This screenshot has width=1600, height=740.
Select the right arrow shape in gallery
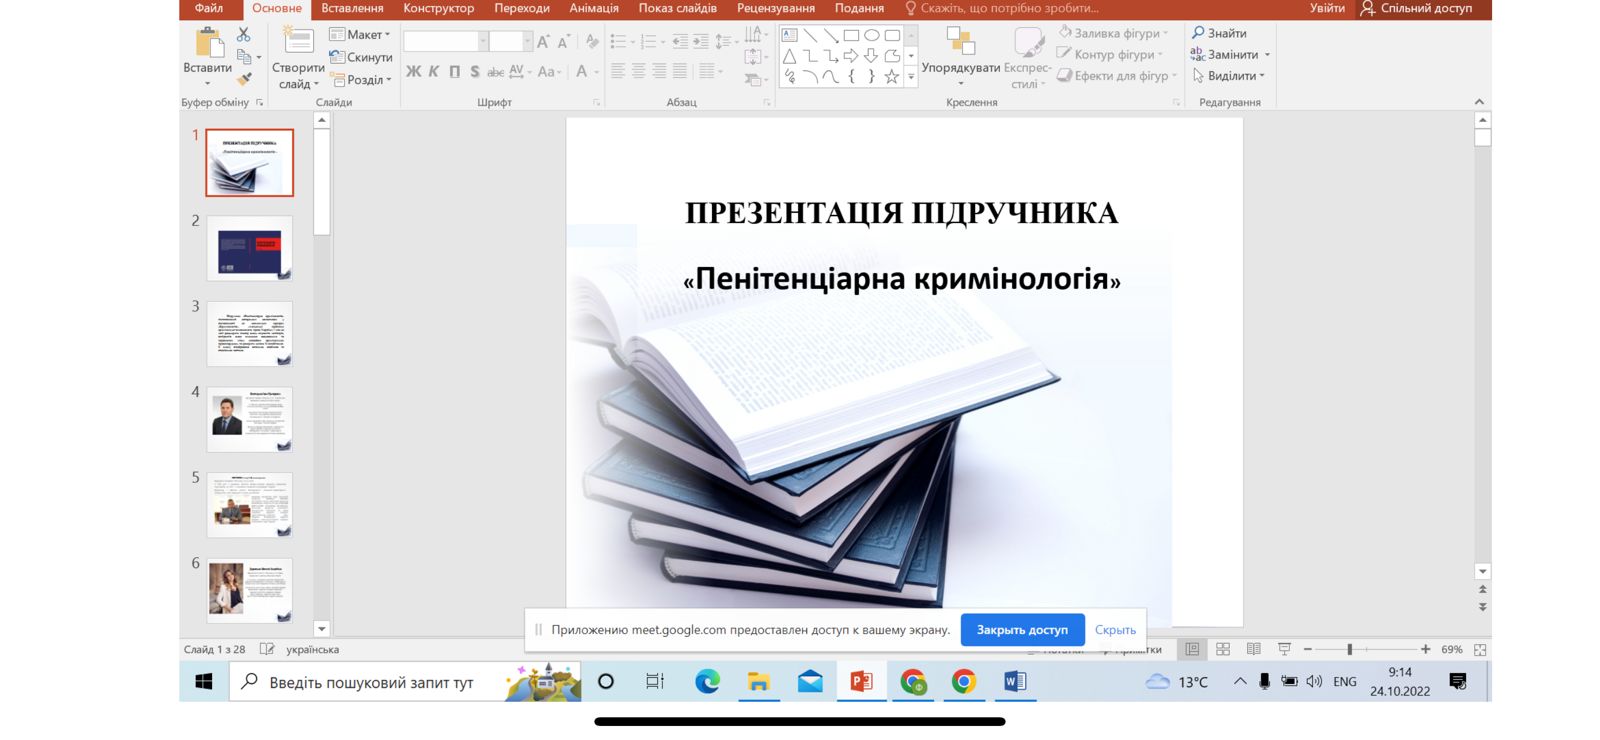[x=851, y=56]
